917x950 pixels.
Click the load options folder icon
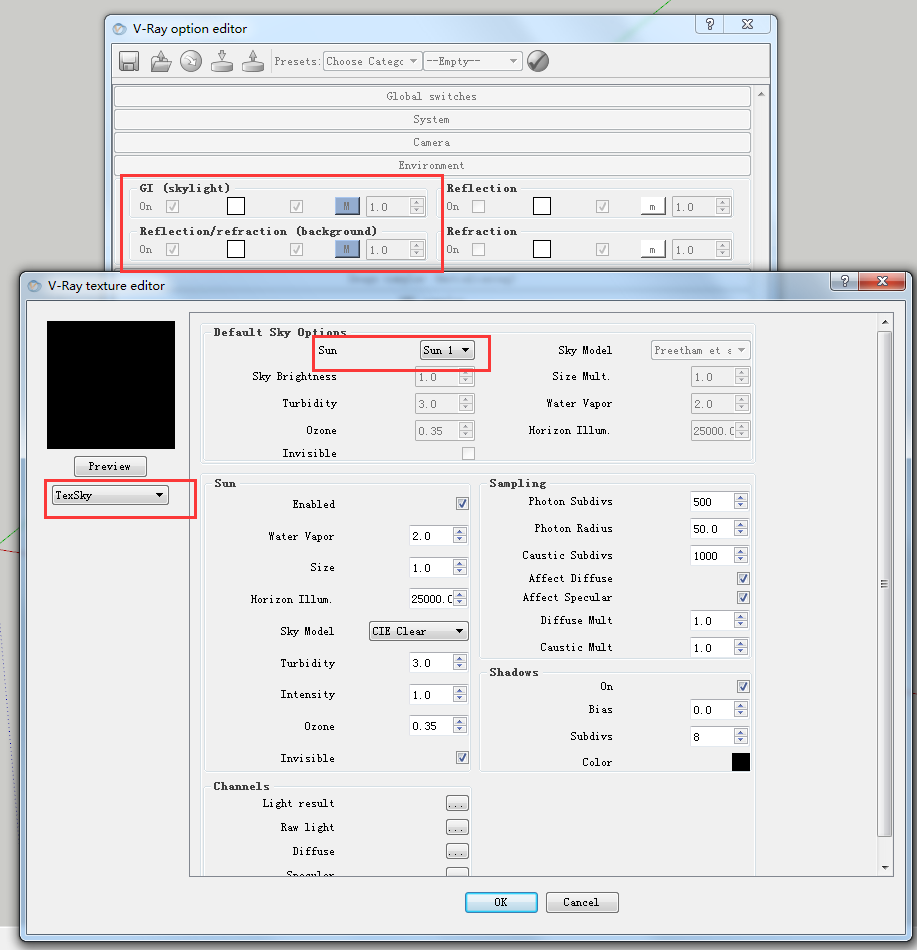tap(161, 61)
